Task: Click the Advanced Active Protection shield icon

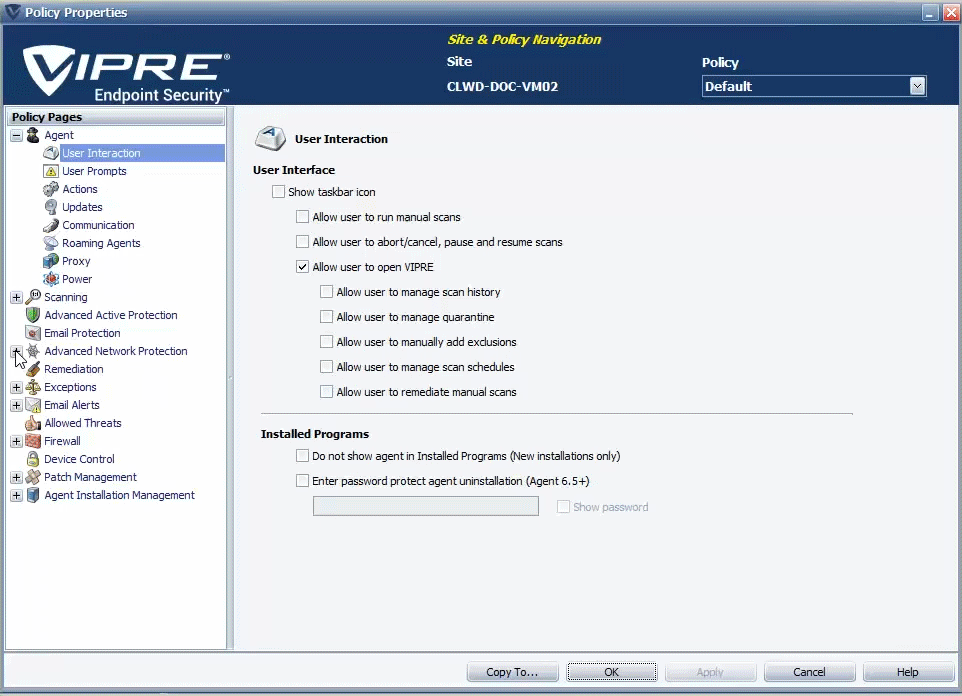Action: point(33,315)
